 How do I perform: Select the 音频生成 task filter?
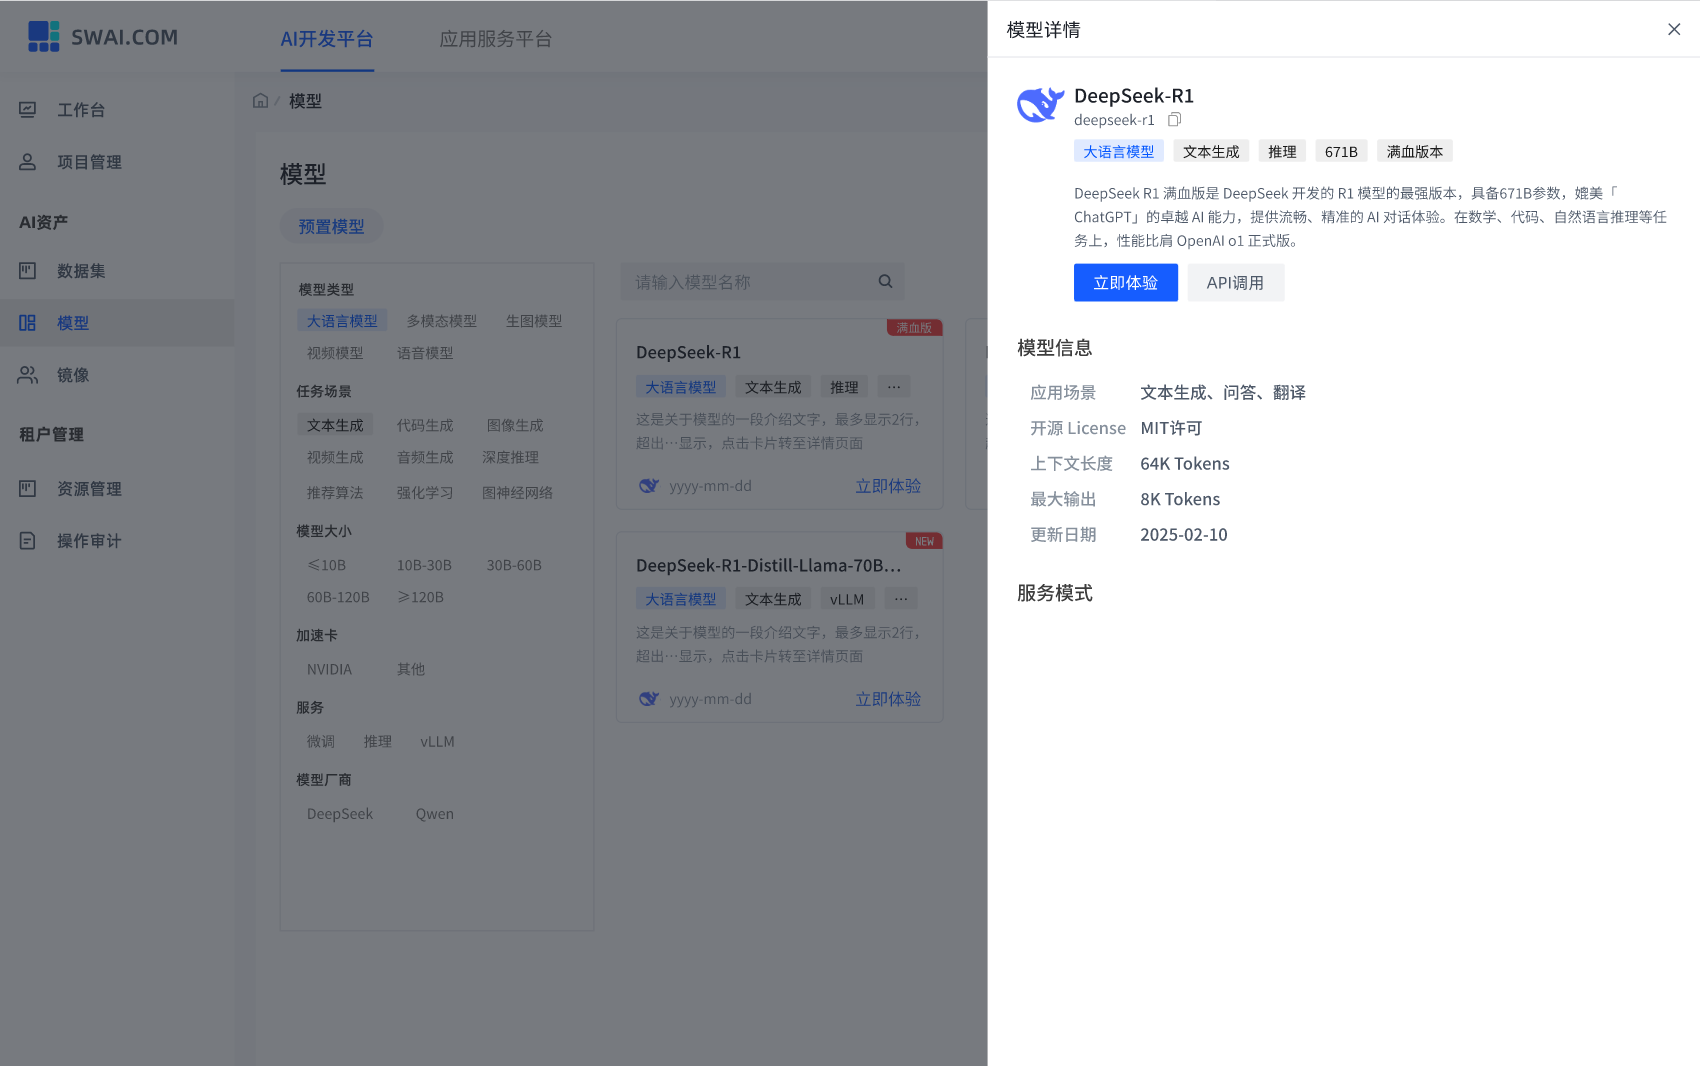[x=425, y=457]
